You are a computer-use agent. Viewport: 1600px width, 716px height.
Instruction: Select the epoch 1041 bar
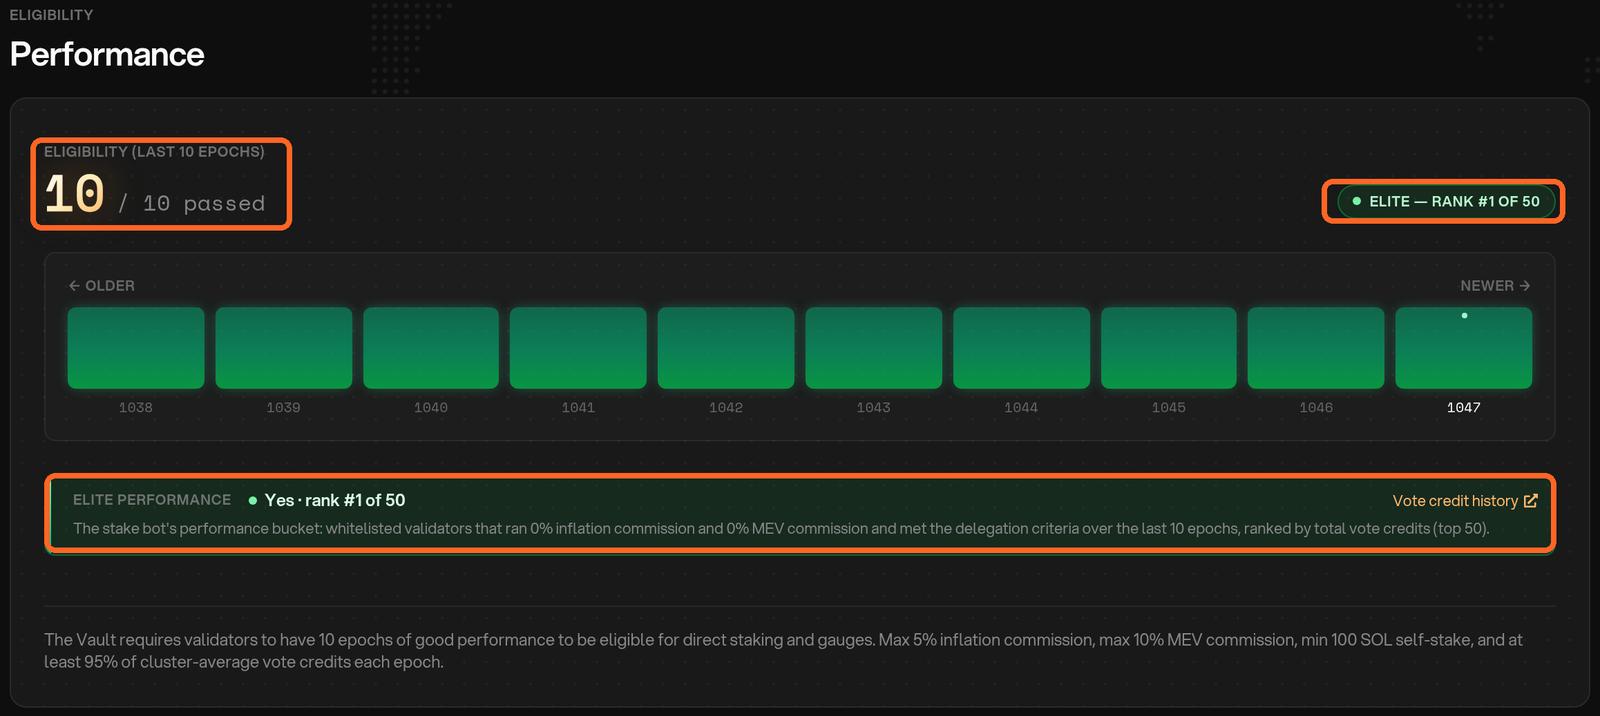point(578,348)
